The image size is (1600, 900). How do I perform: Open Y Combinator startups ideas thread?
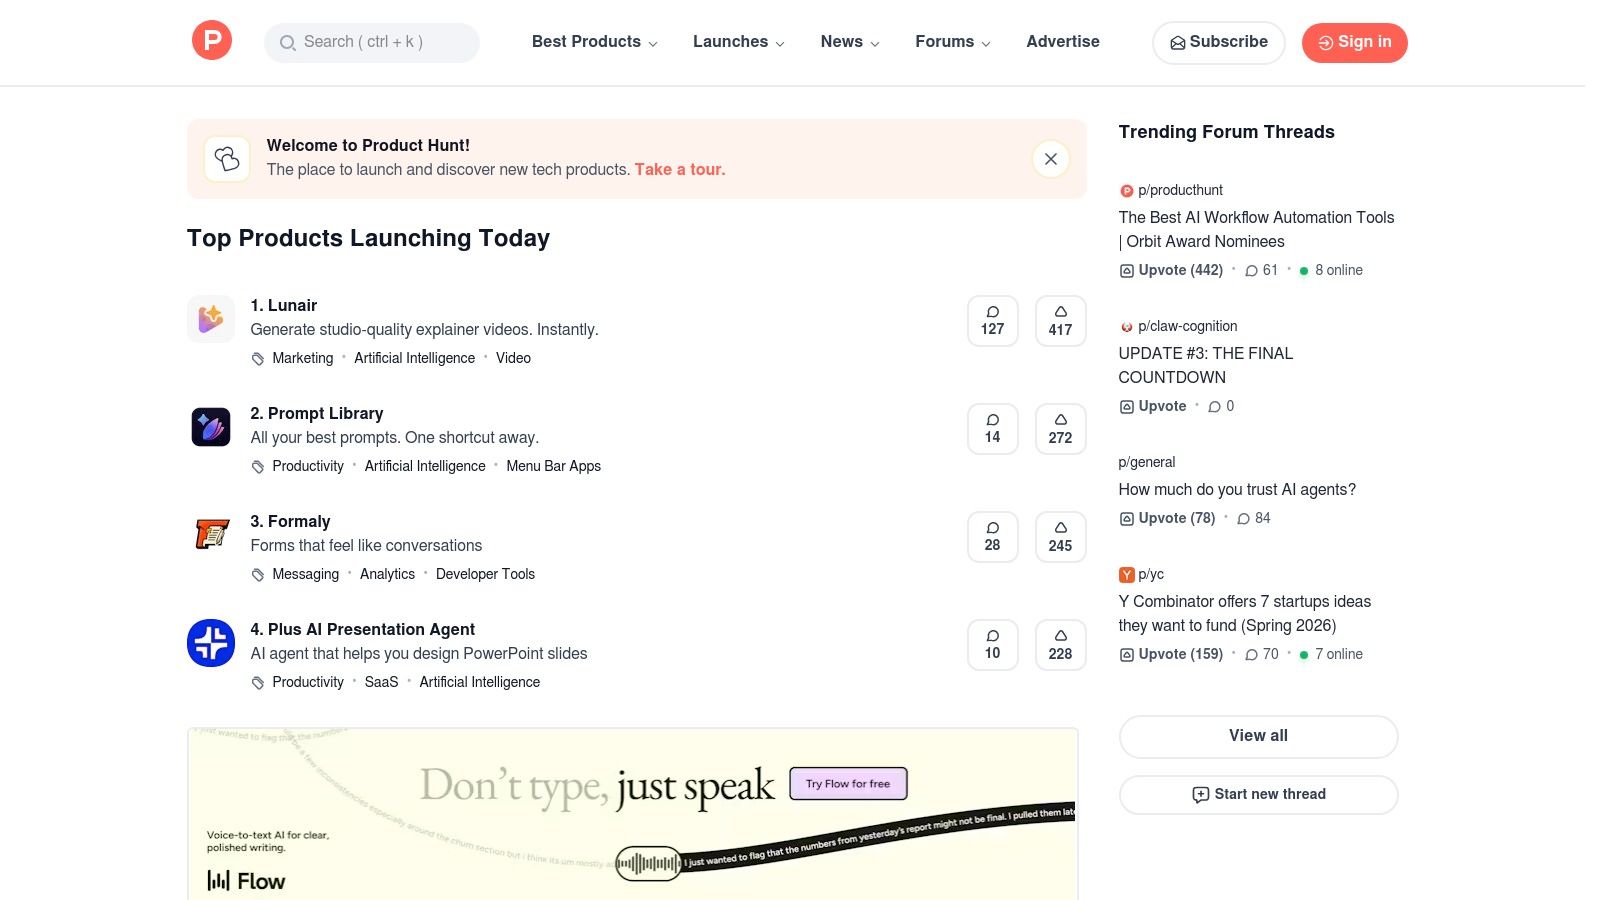pos(1245,614)
